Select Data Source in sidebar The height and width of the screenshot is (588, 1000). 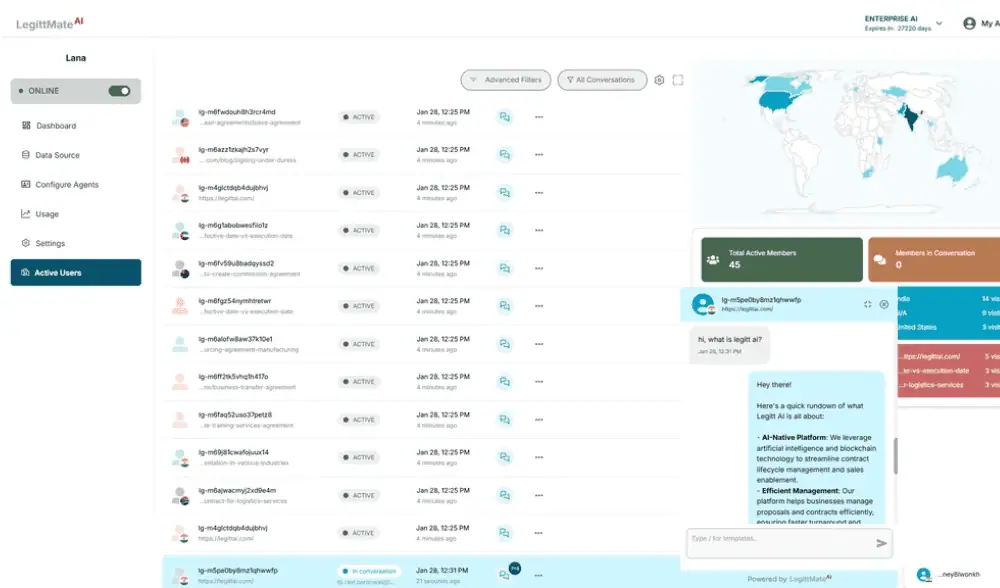(57, 155)
